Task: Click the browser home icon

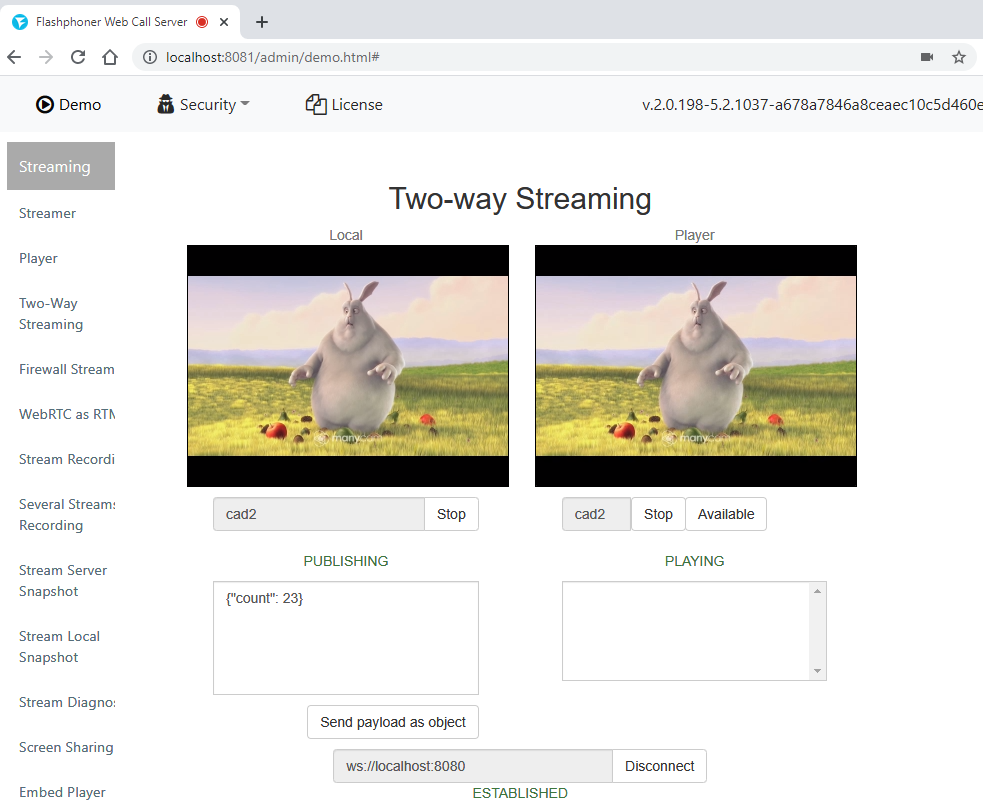Action: click(x=110, y=57)
